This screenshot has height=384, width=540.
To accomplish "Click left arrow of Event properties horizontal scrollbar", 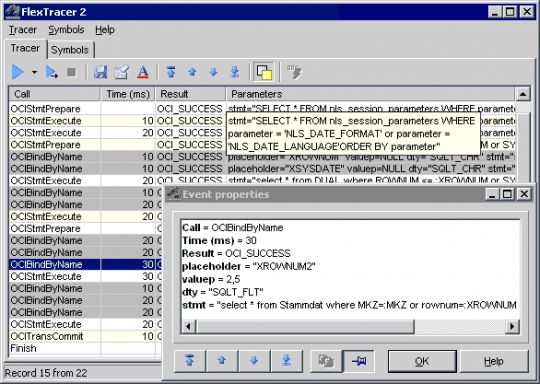I will click(x=188, y=326).
